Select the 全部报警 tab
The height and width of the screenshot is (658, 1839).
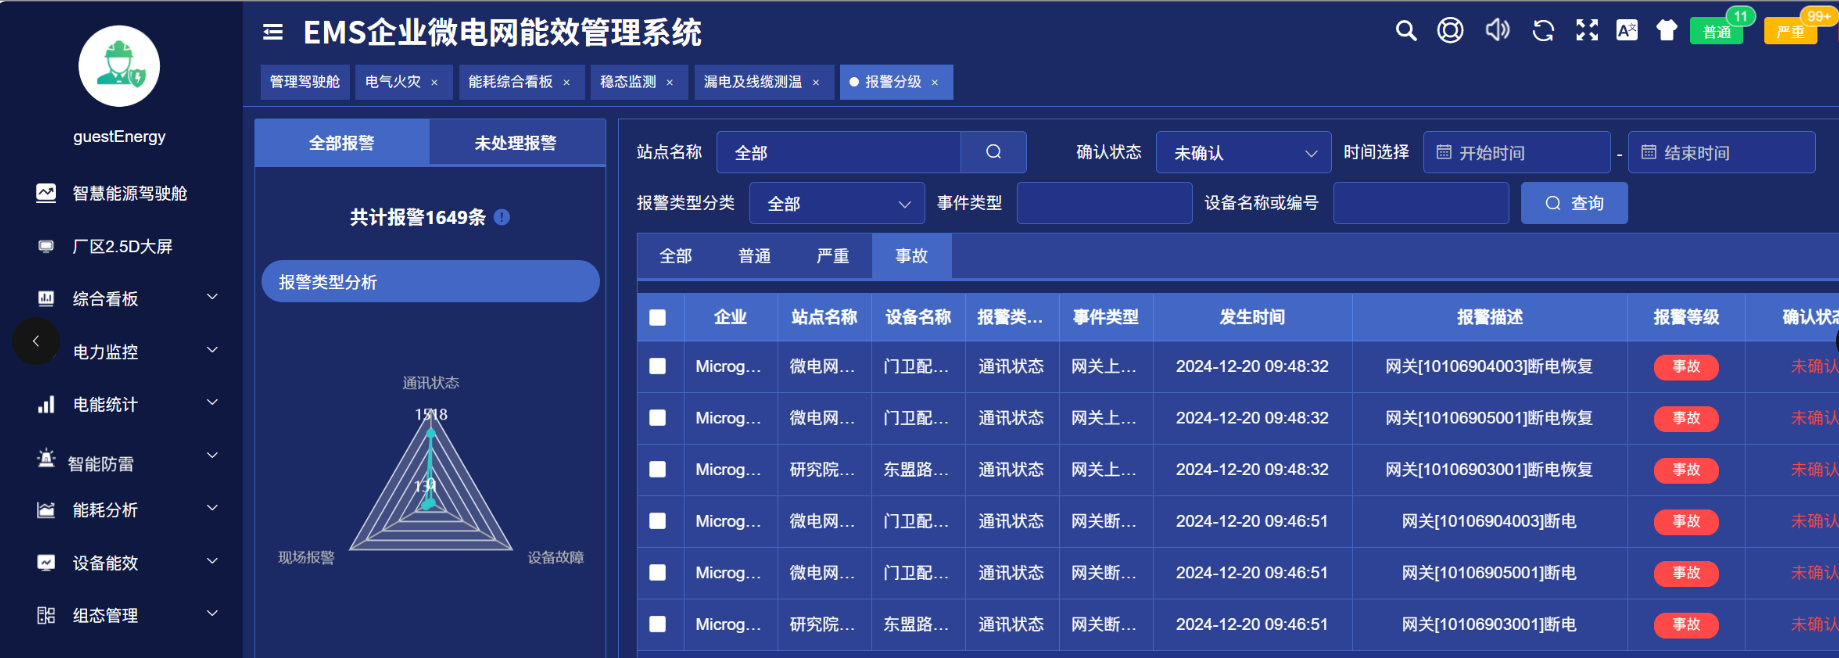(x=342, y=143)
